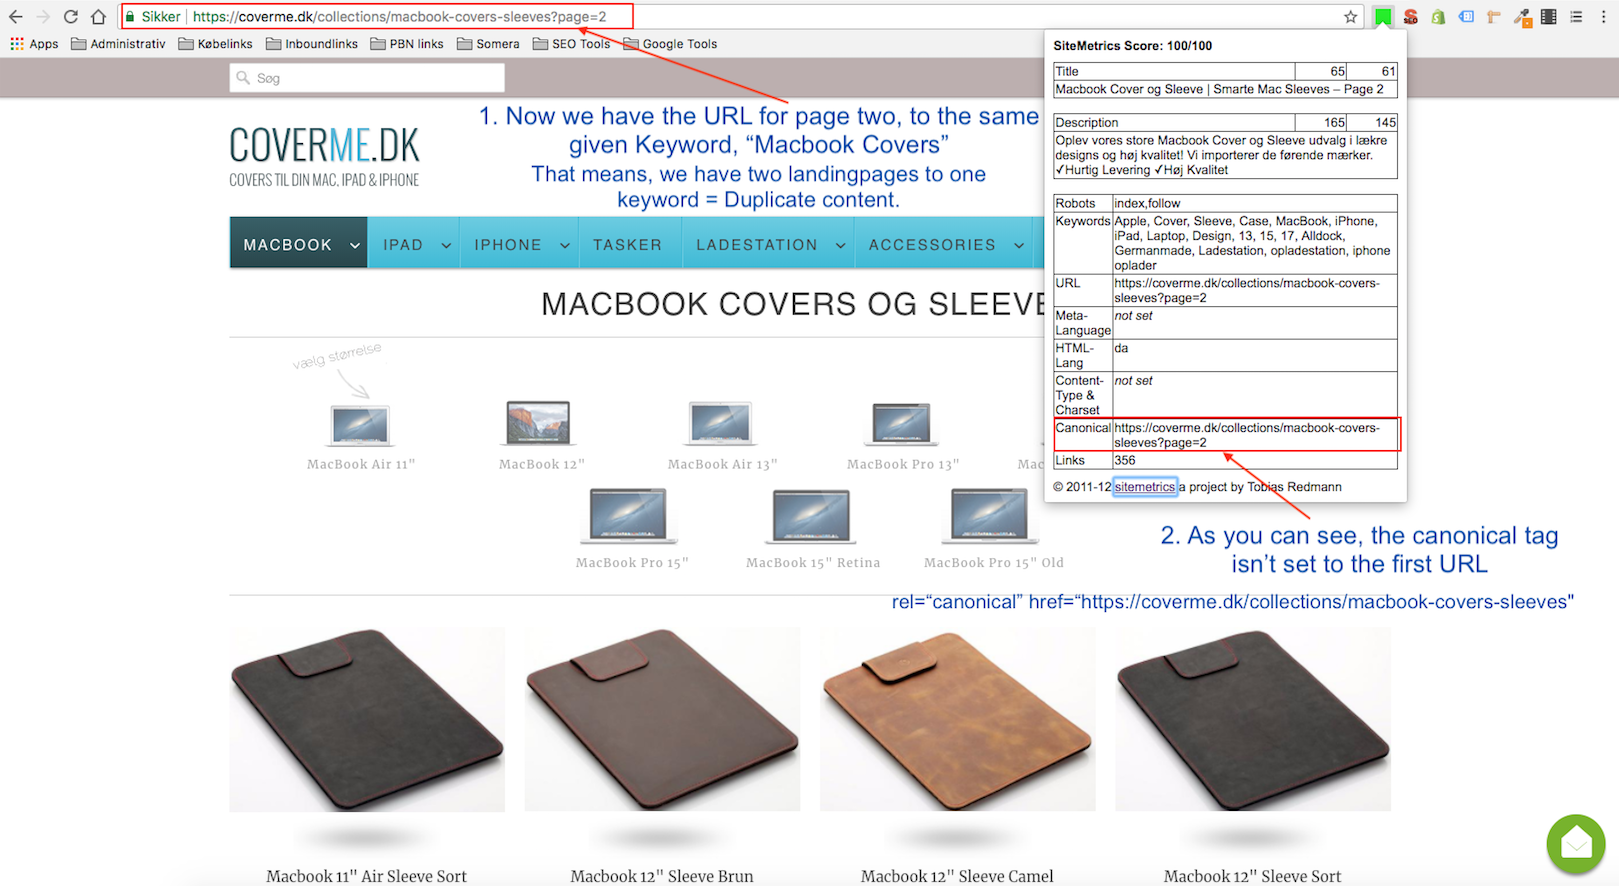The image size is (1619, 886).
Task: Open the browser home page icon
Action: point(98,17)
